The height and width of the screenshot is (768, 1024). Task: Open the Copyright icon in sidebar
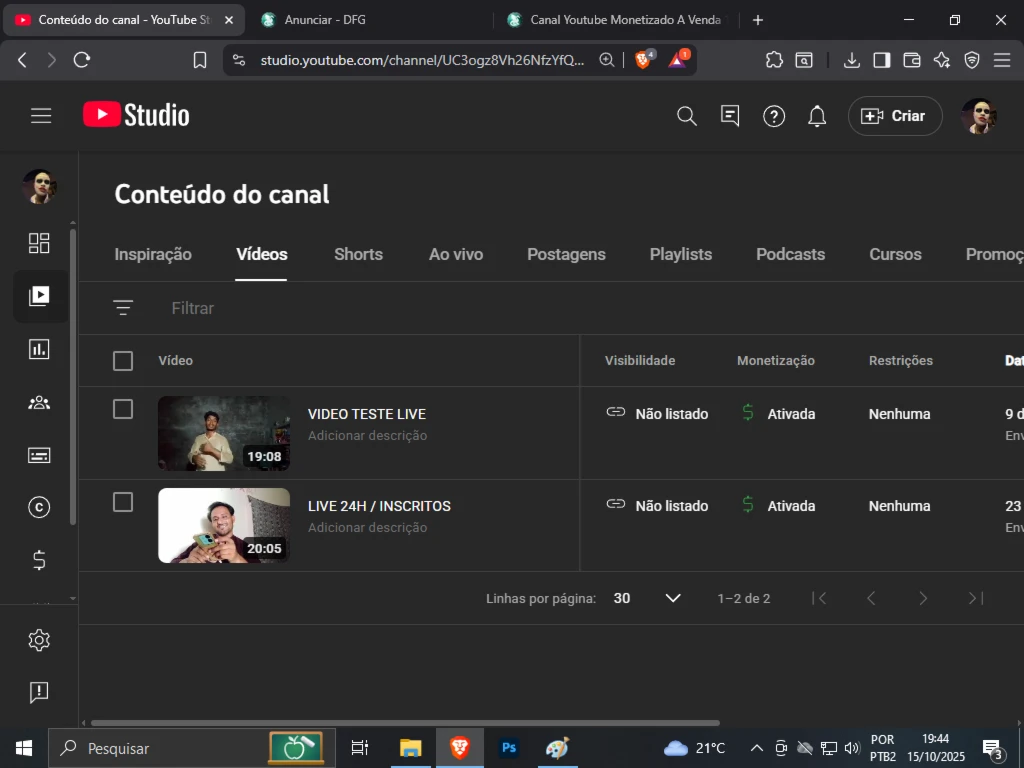(x=39, y=508)
